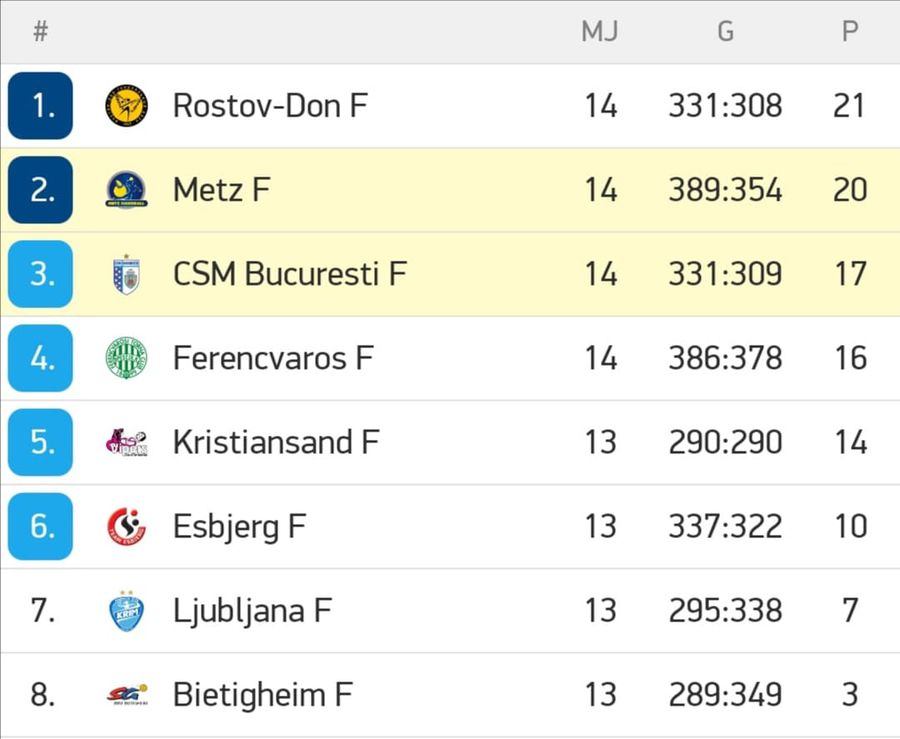Click the # rank column header

[40, 31]
